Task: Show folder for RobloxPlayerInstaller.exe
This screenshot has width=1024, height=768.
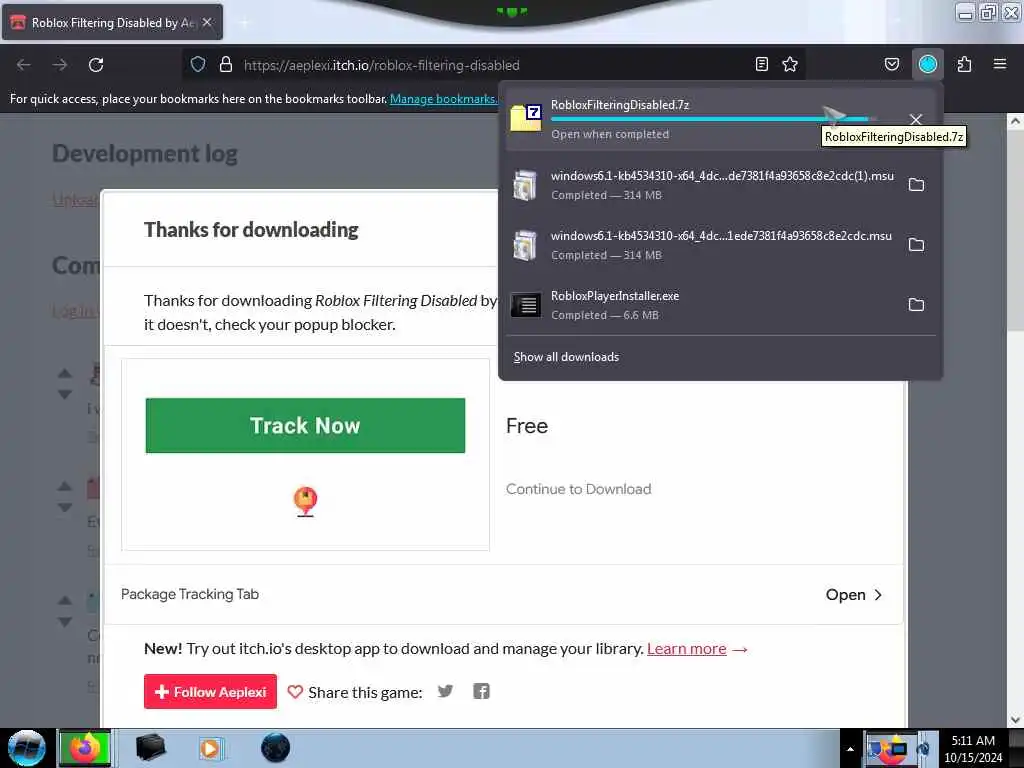Action: coord(916,305)
